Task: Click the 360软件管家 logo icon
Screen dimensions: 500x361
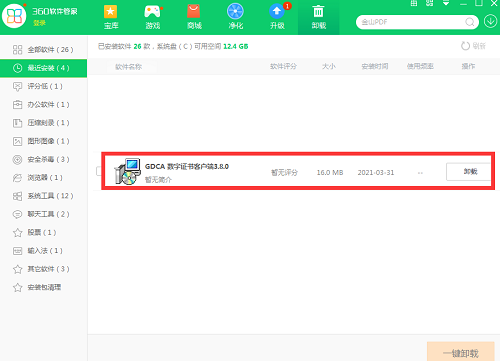Action: 14,16
